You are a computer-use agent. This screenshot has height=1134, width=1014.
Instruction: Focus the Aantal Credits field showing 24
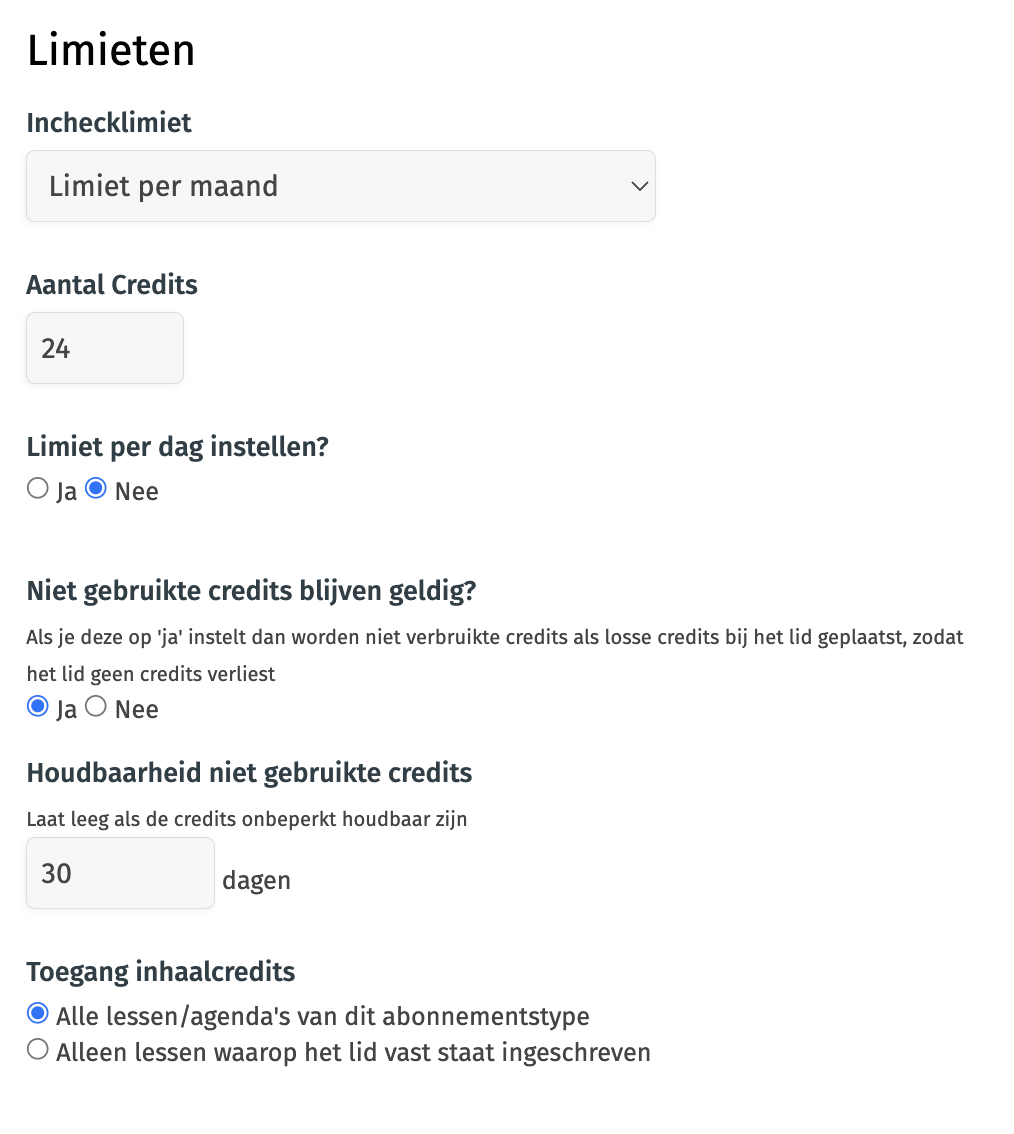tap(105, 348)
